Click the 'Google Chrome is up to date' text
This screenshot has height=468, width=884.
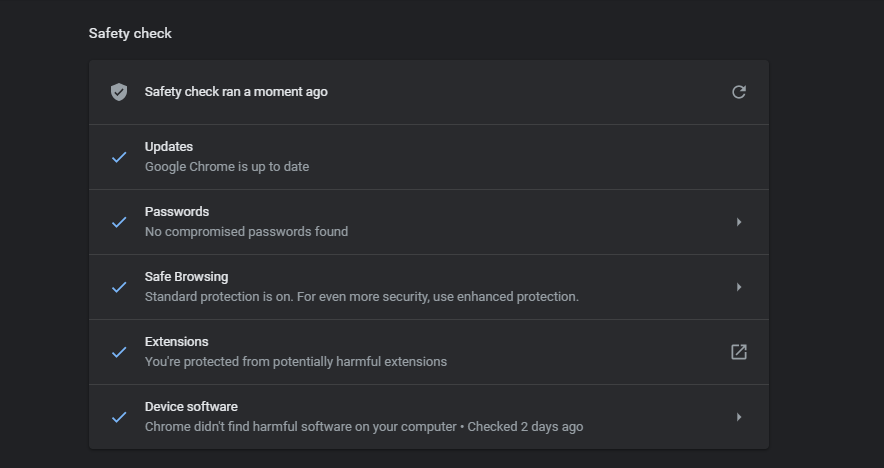coord(227,167)
